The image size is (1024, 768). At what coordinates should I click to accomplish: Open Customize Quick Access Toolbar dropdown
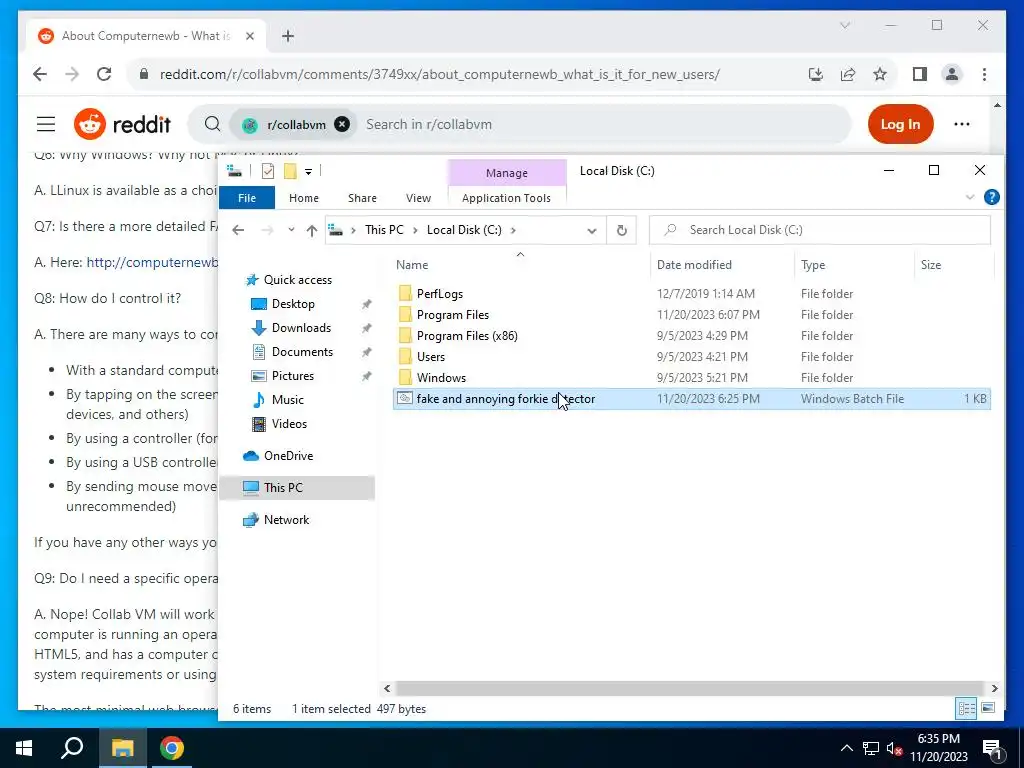tap(308, 172)
